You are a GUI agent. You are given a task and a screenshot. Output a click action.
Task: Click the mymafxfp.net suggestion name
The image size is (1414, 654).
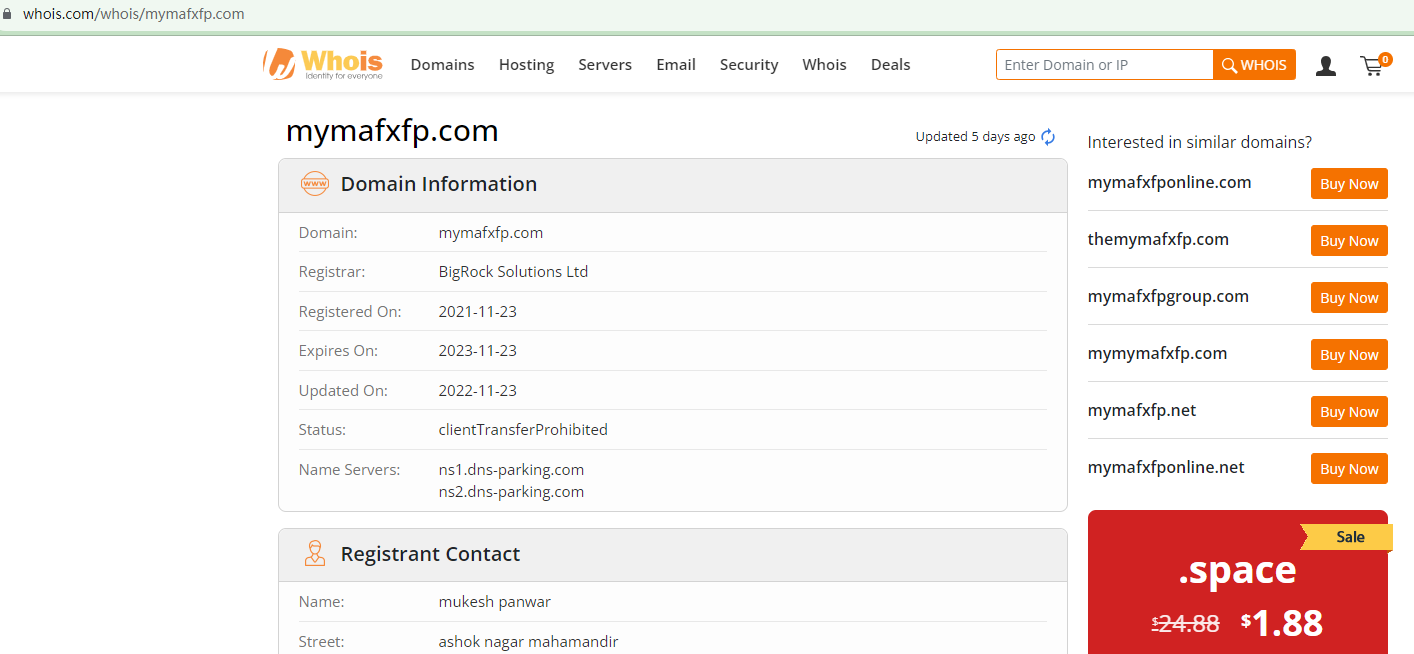coord(1142,411)
